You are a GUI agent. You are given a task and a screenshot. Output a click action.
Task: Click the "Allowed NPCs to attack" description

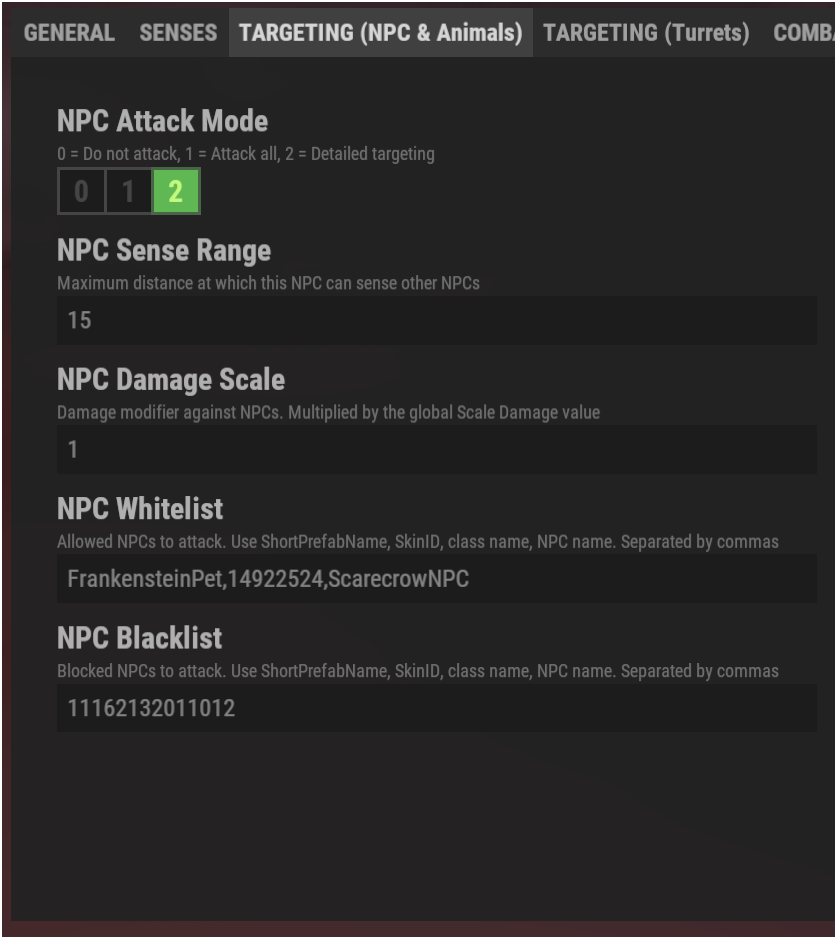[x=417, y=542]
